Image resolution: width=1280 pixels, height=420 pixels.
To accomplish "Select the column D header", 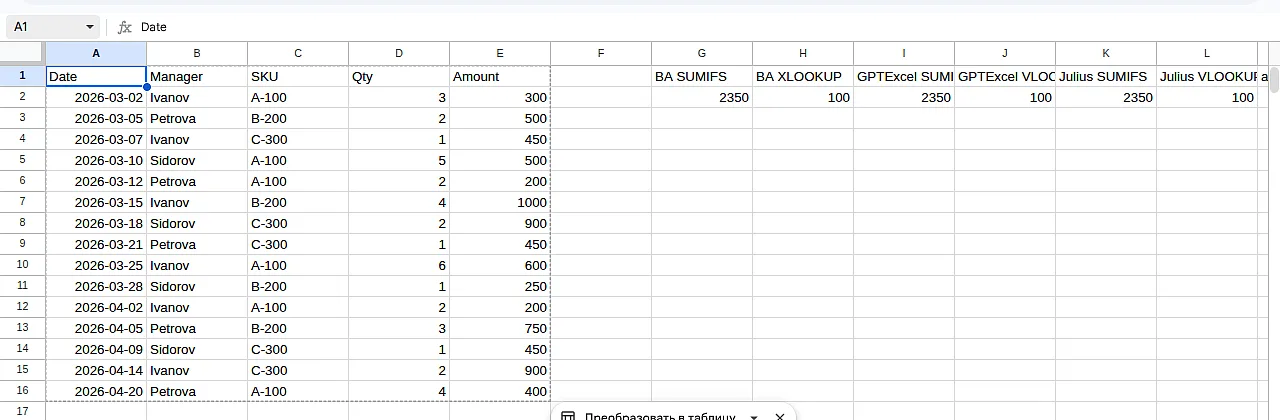I will pos(399,53).
